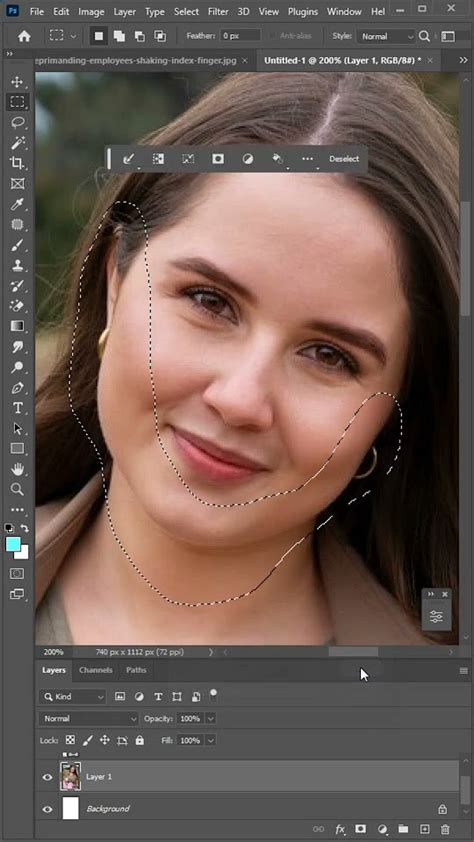Hide the Background layer eye

pos(47,809)
